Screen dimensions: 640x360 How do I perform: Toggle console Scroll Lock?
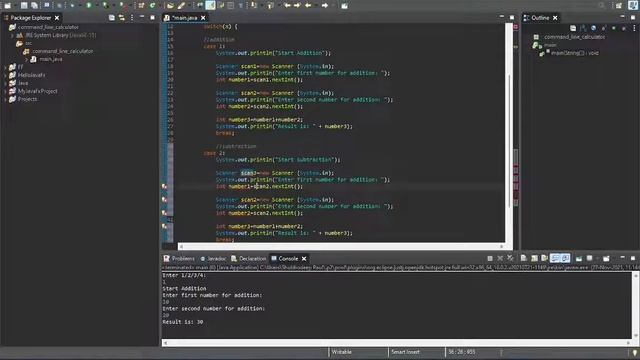[534, 258]
